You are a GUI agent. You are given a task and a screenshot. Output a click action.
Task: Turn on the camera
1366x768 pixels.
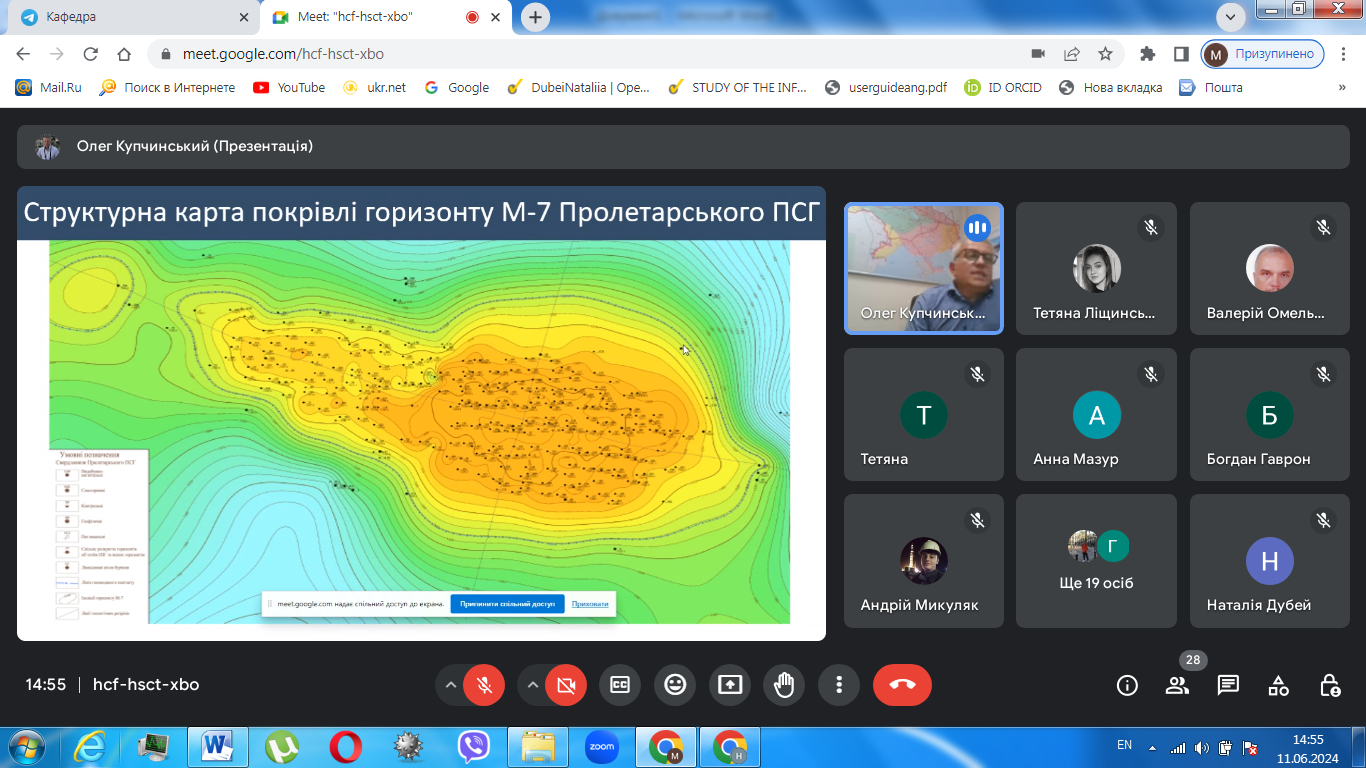pos(566,685)
